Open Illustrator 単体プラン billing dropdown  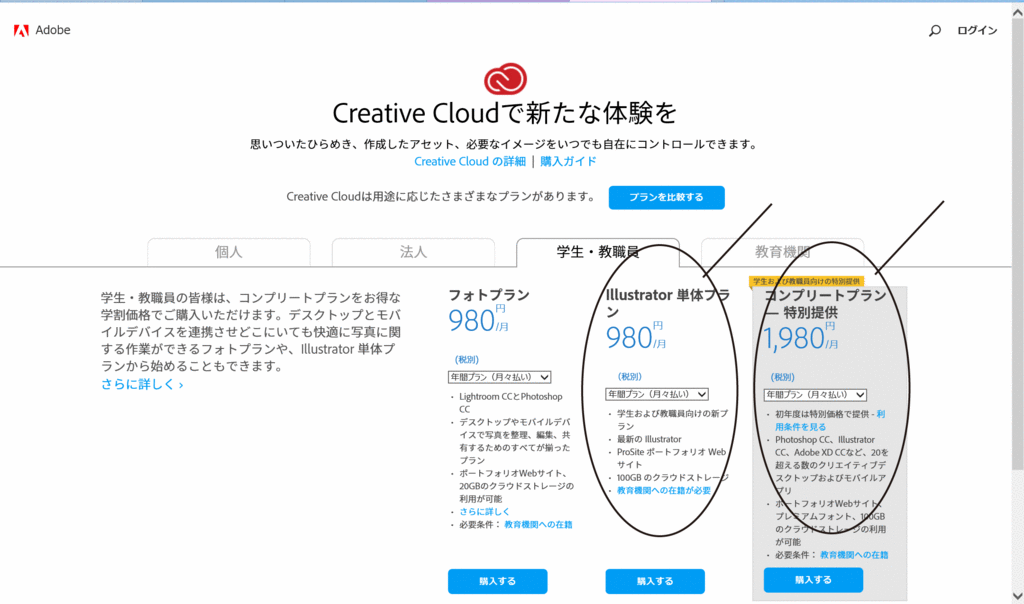click(656, 394)
